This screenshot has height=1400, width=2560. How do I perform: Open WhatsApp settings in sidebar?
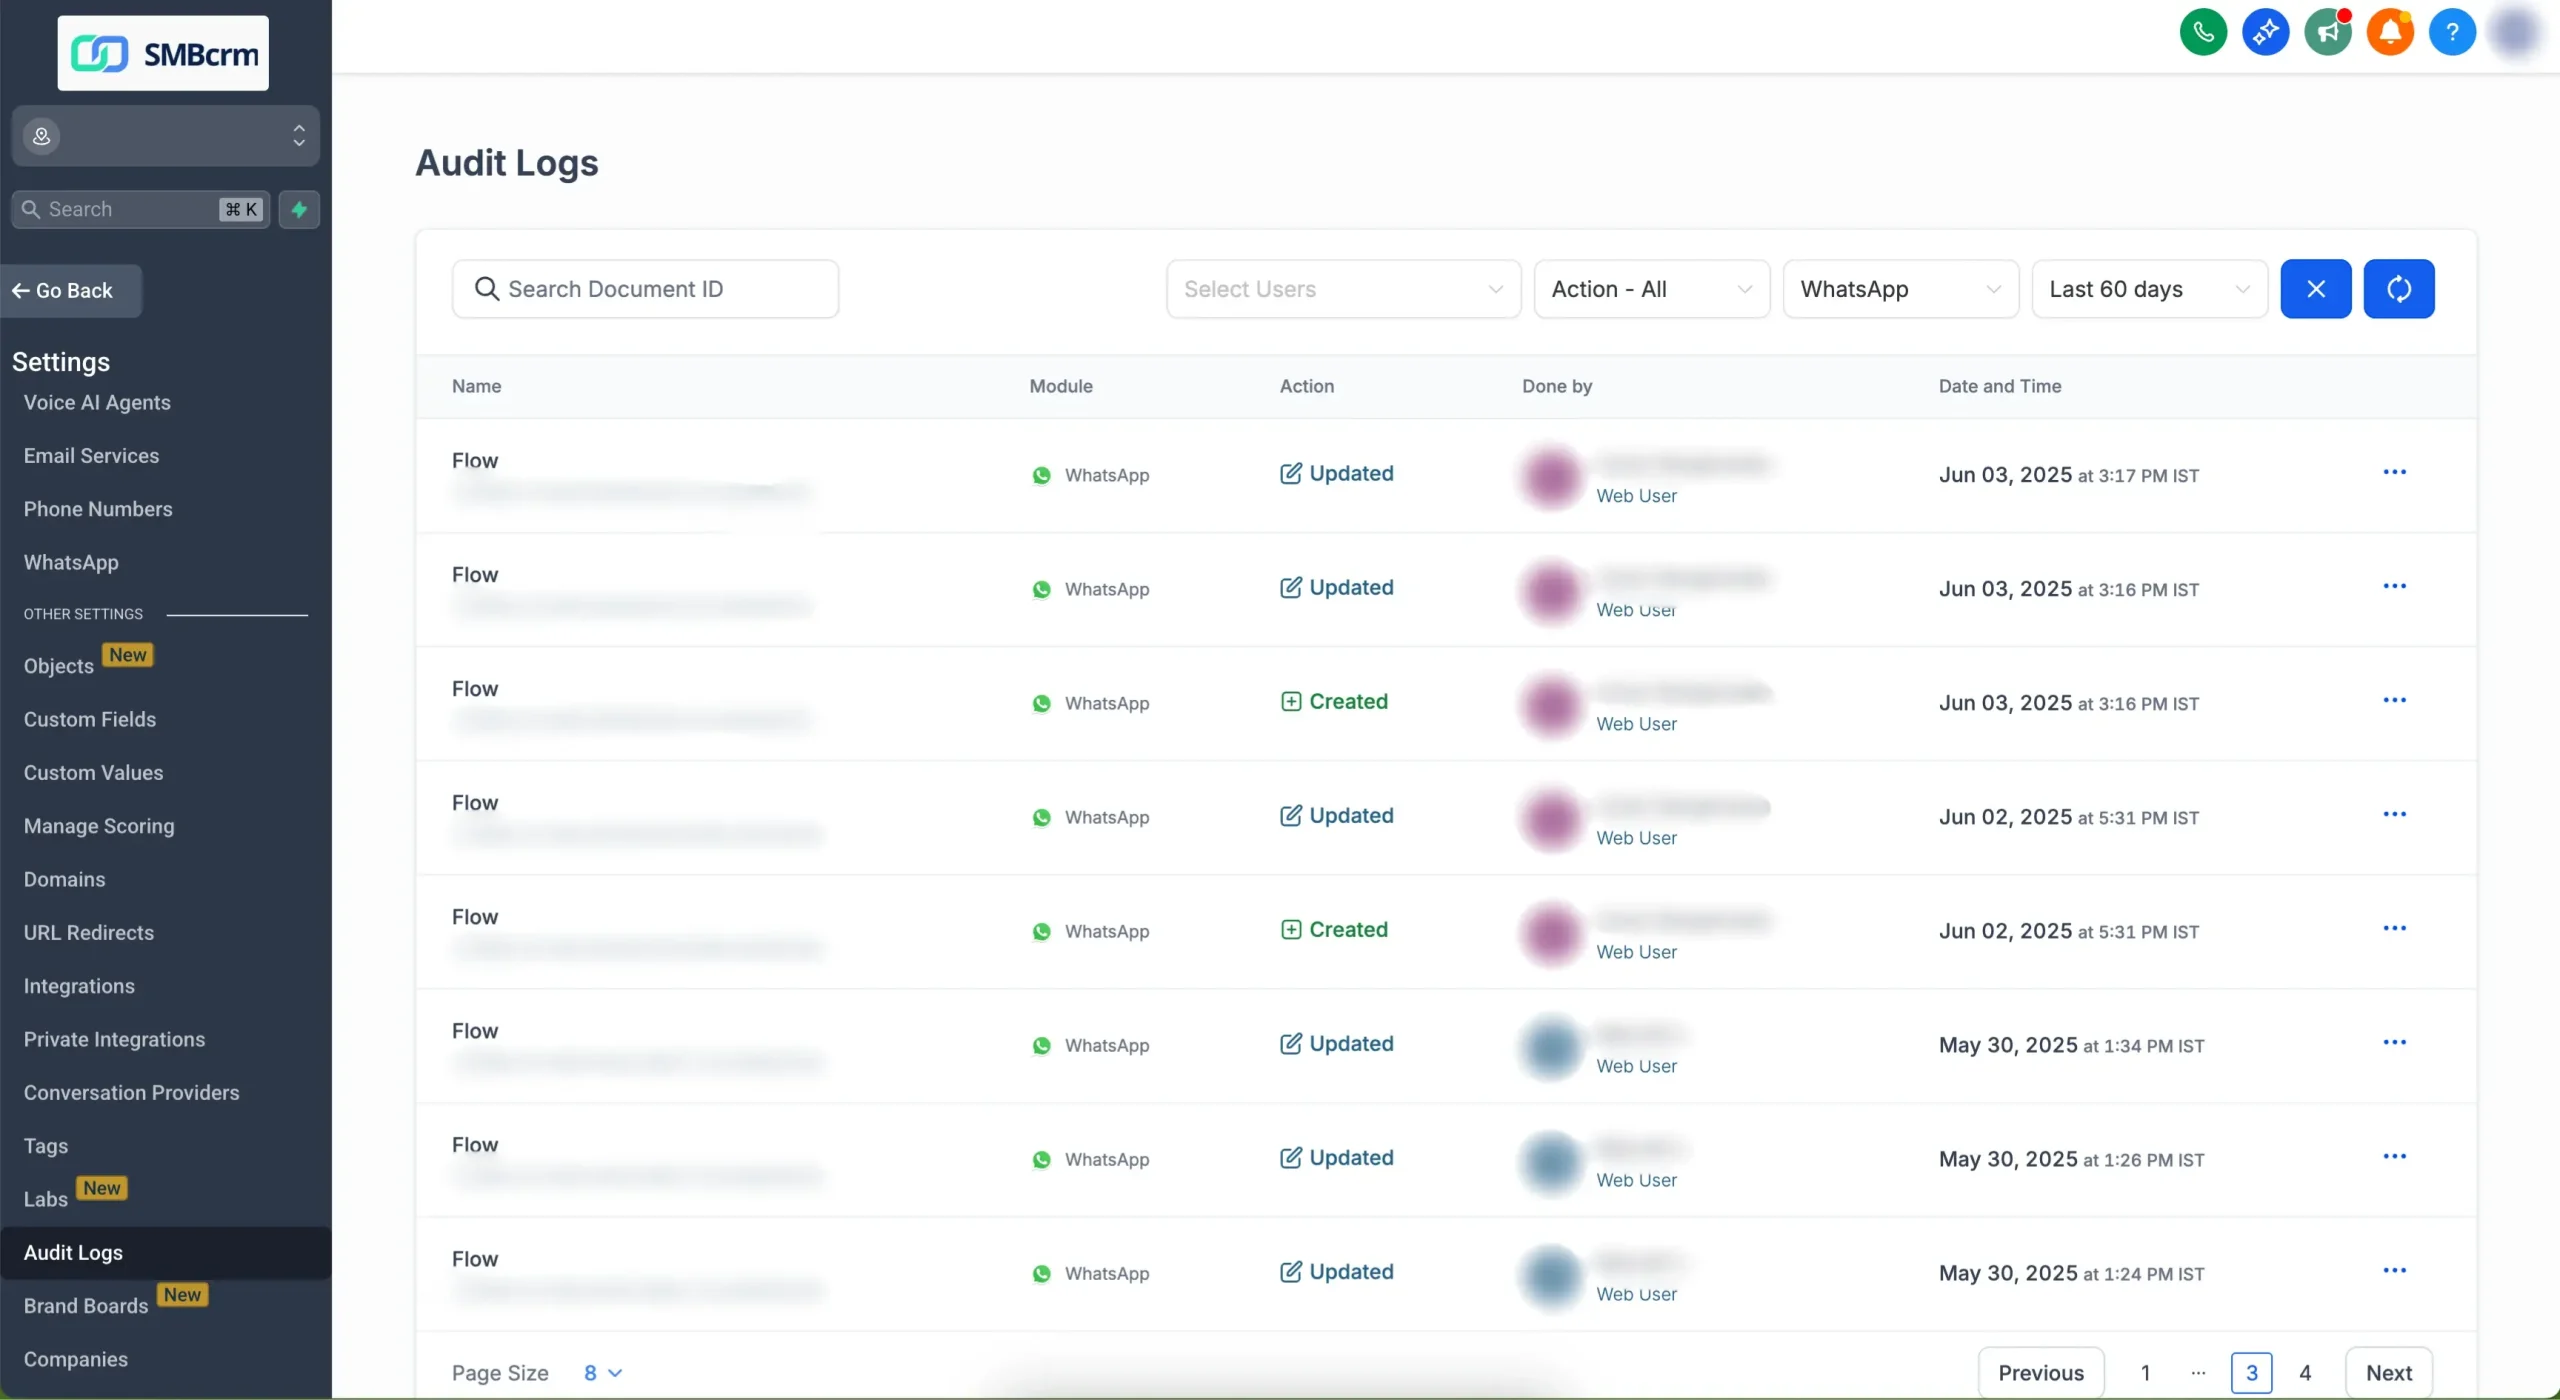point(71,562)
